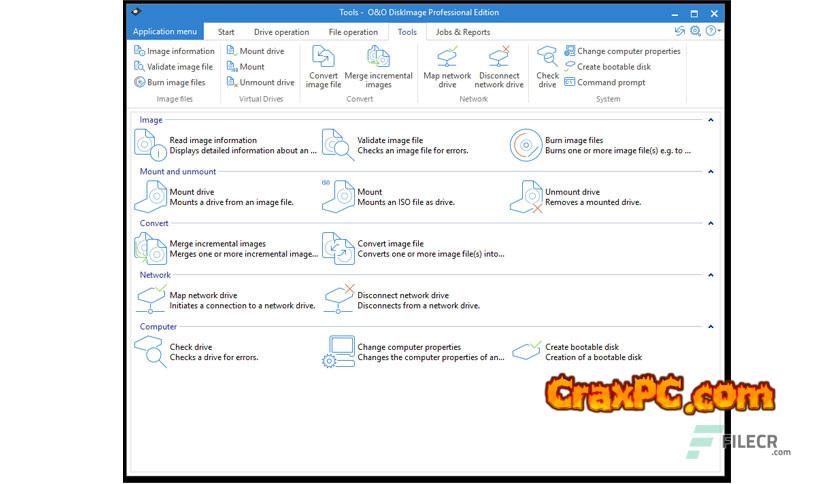Open Command prompt from the ribbon
The width and height of the screenshot is (836, 484).
(605, 82)
